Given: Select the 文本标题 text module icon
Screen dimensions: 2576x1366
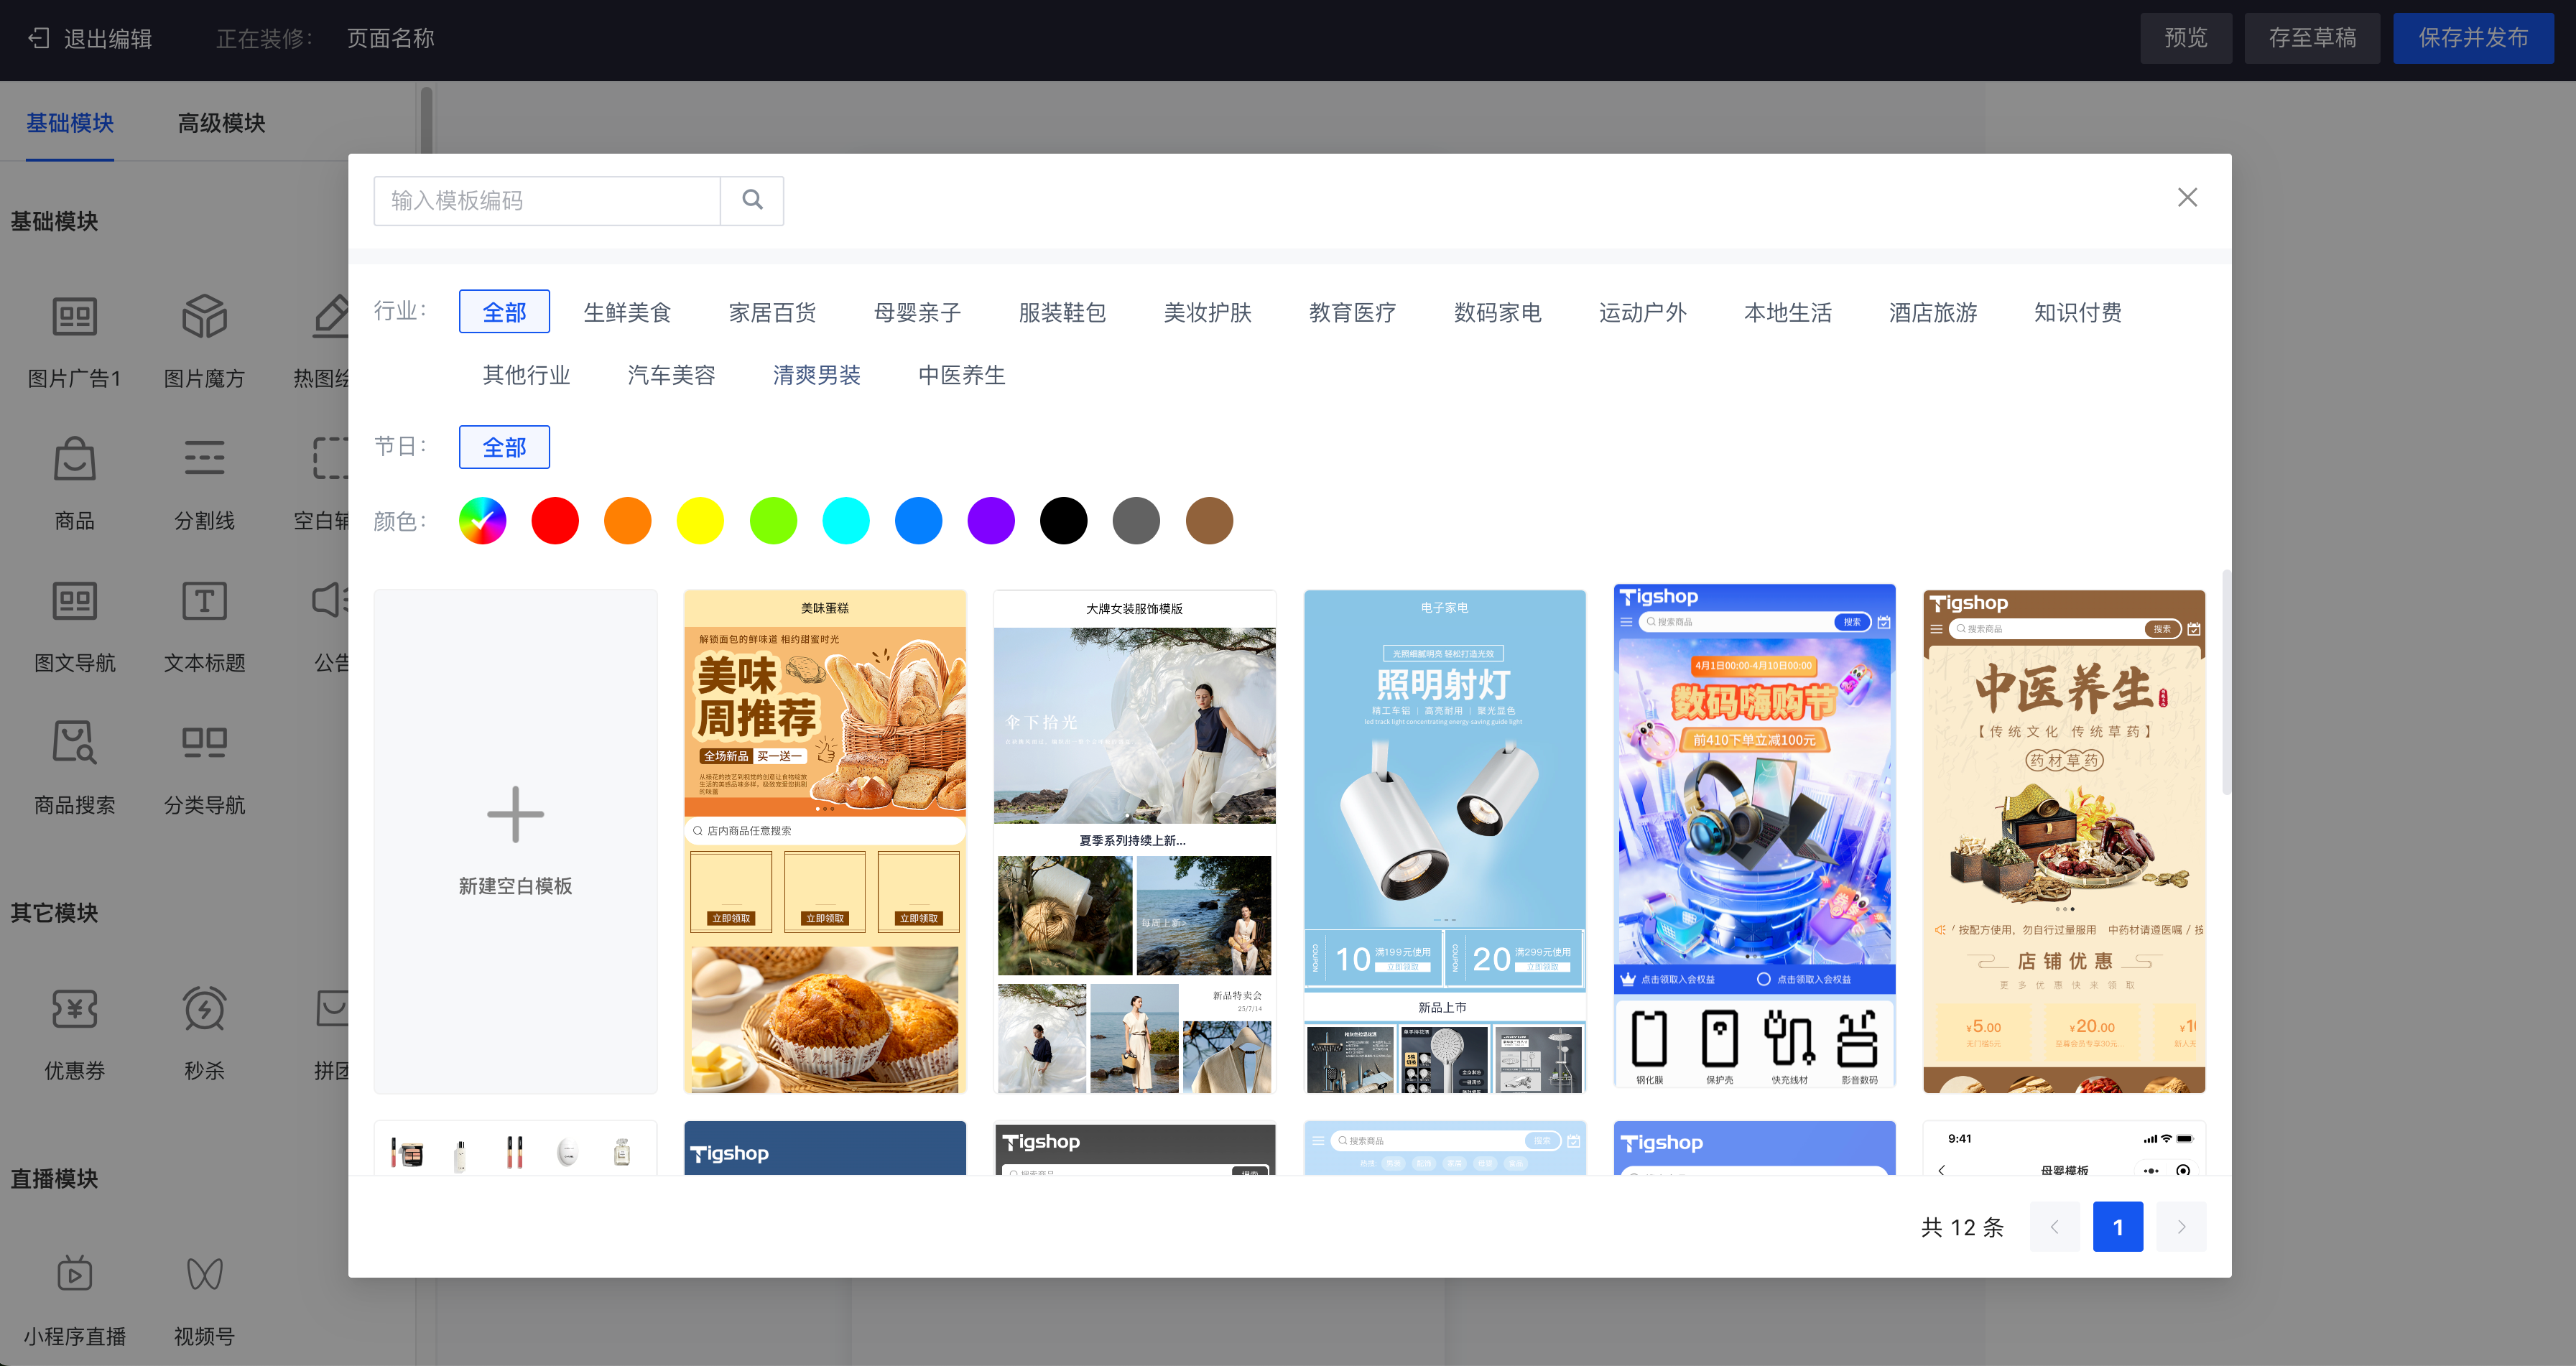Looking at the screenshot, I should (204, 601).
